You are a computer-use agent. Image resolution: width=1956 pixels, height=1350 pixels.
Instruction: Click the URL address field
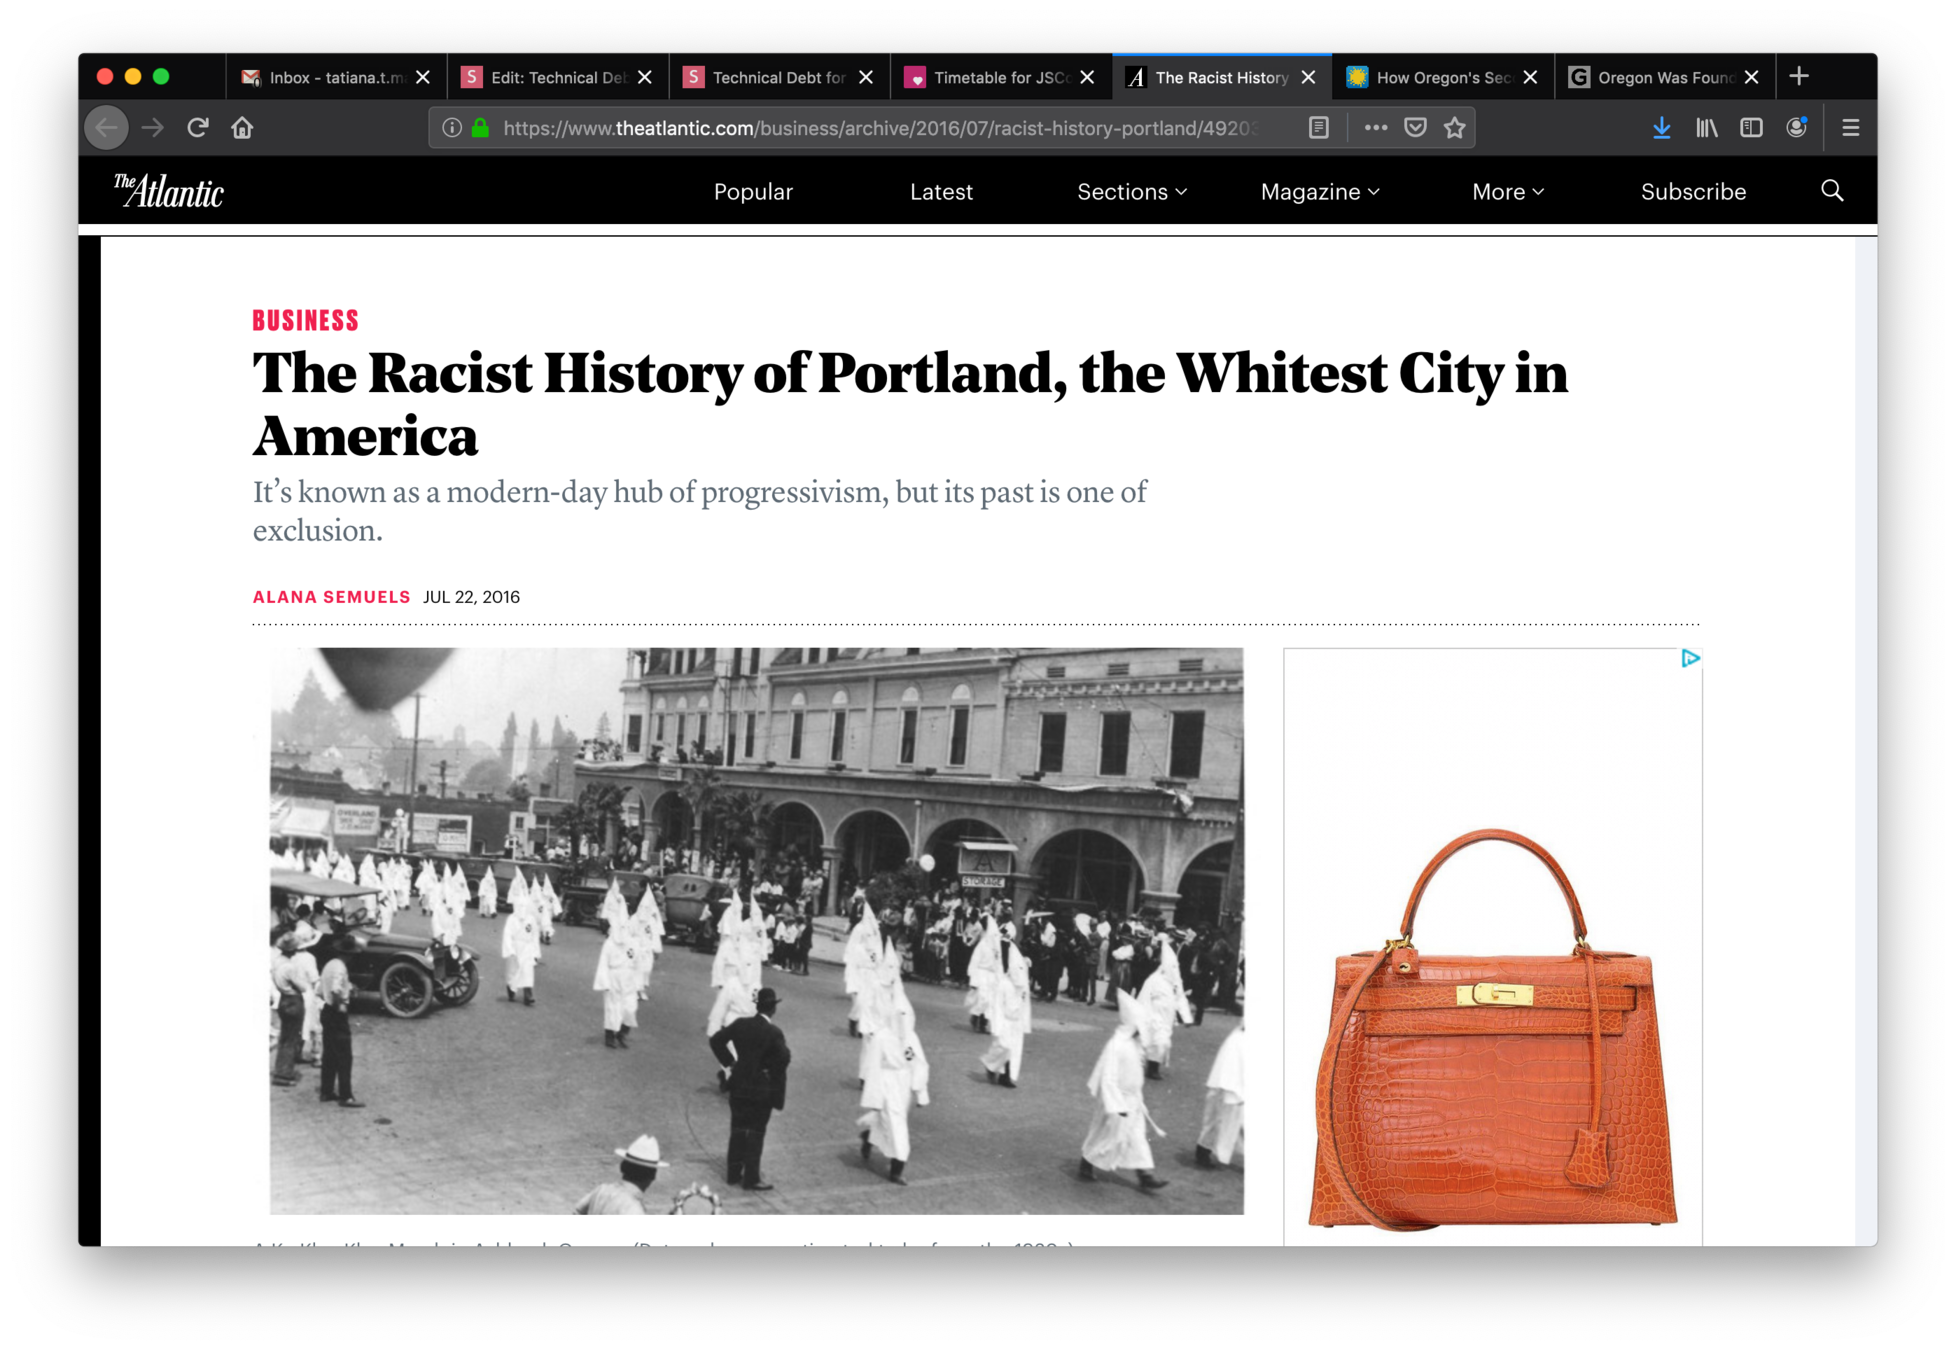coord(880,128)
